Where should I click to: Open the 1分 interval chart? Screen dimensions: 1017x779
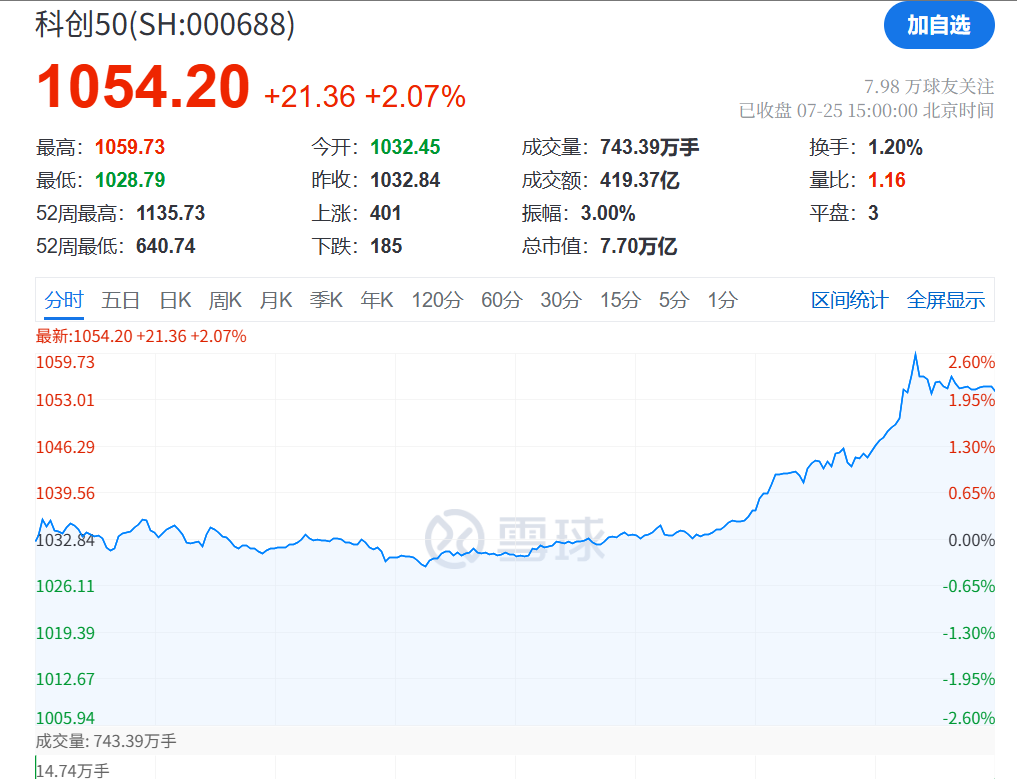click(x=722, y=300)
